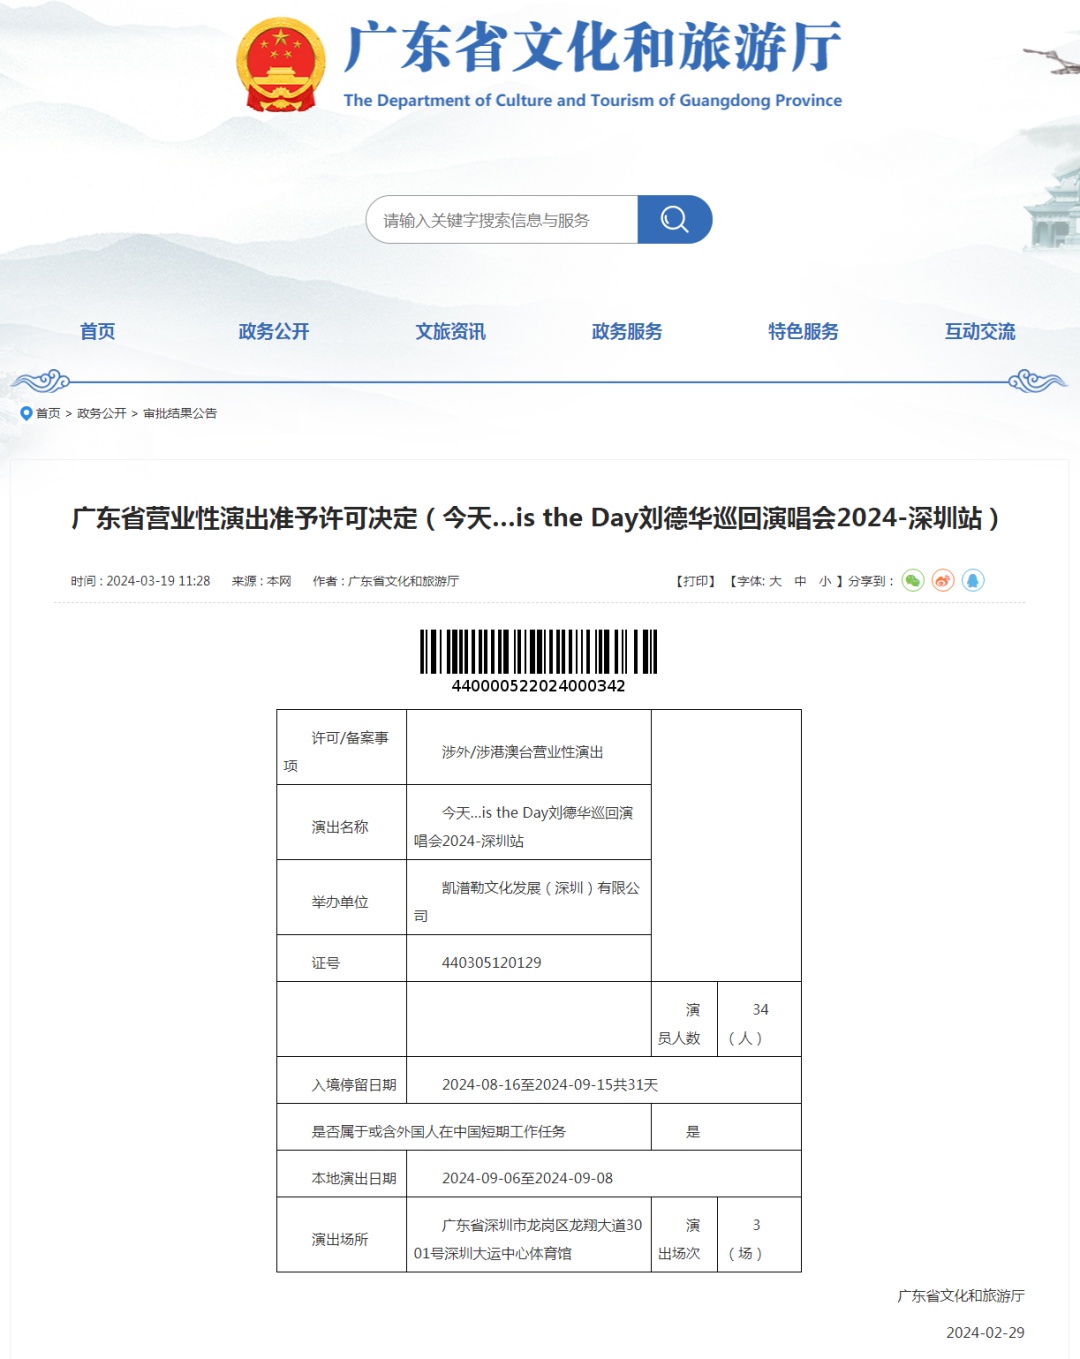Click the 是否属于或含外国人在中国短期工作任务 cell

click(464, 1127)
